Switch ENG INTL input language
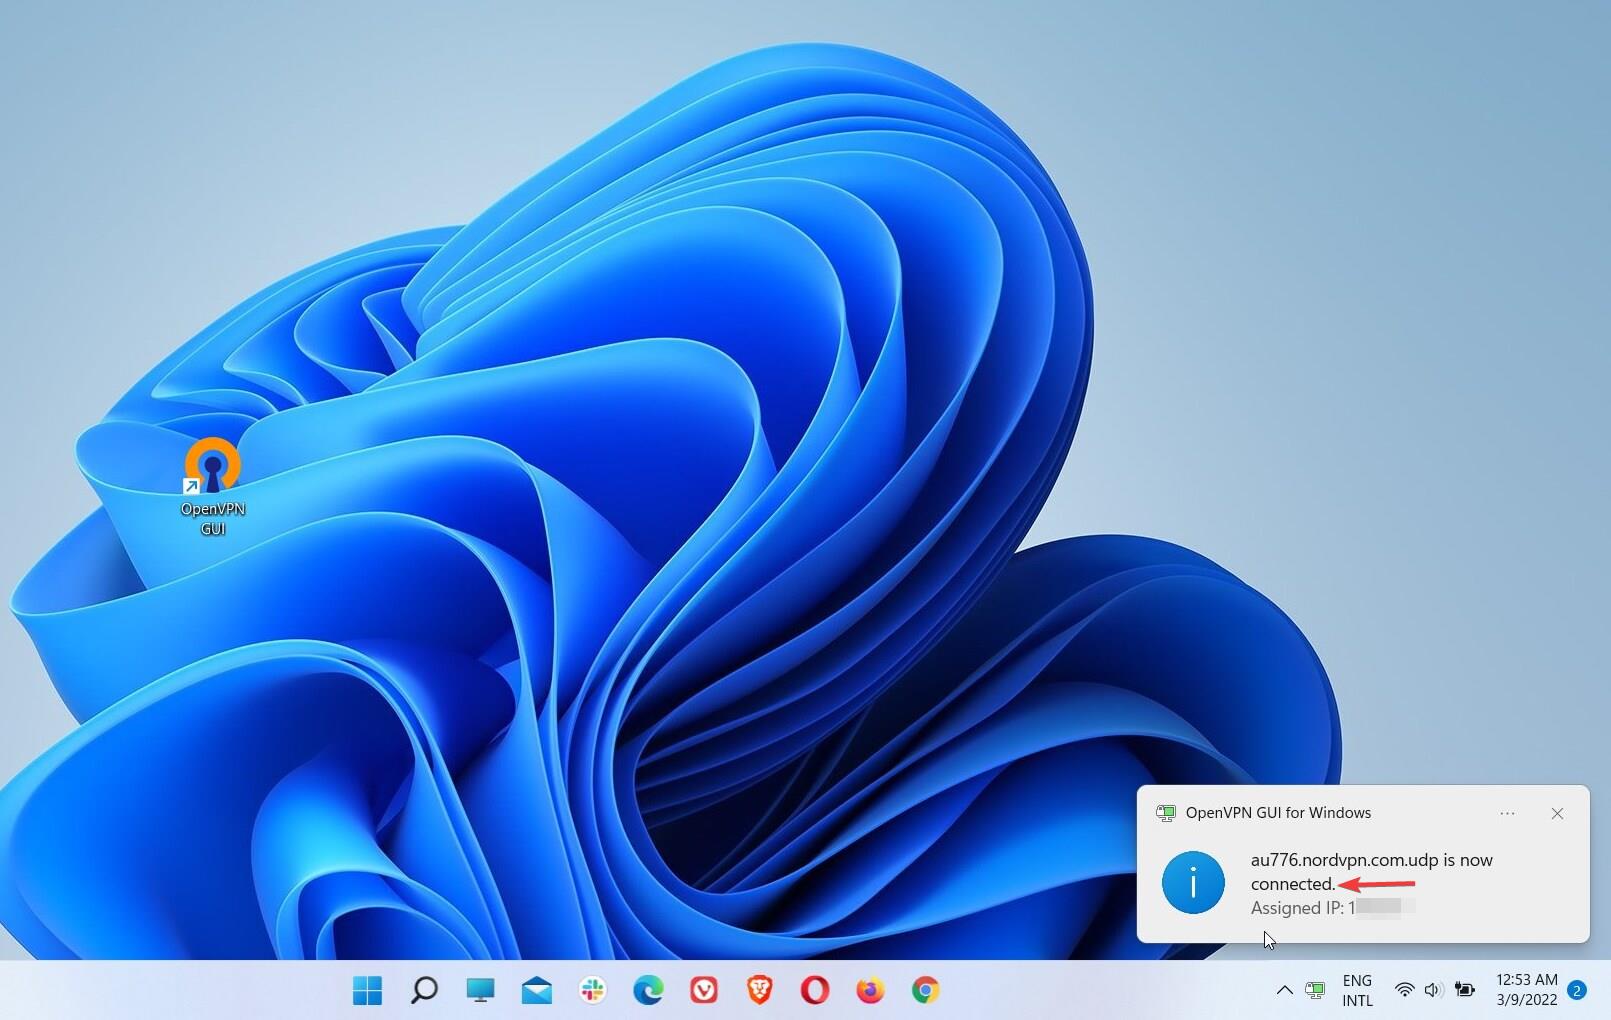The image size is (1611, 1020). click(x=1357, y=990)
